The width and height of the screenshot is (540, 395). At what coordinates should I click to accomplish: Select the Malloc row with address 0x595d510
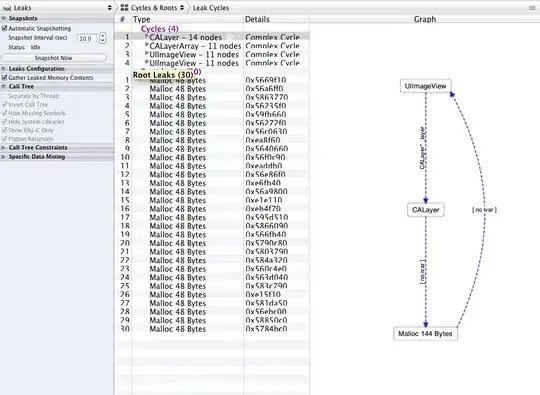pyautogui.click(x=212, y=217)
